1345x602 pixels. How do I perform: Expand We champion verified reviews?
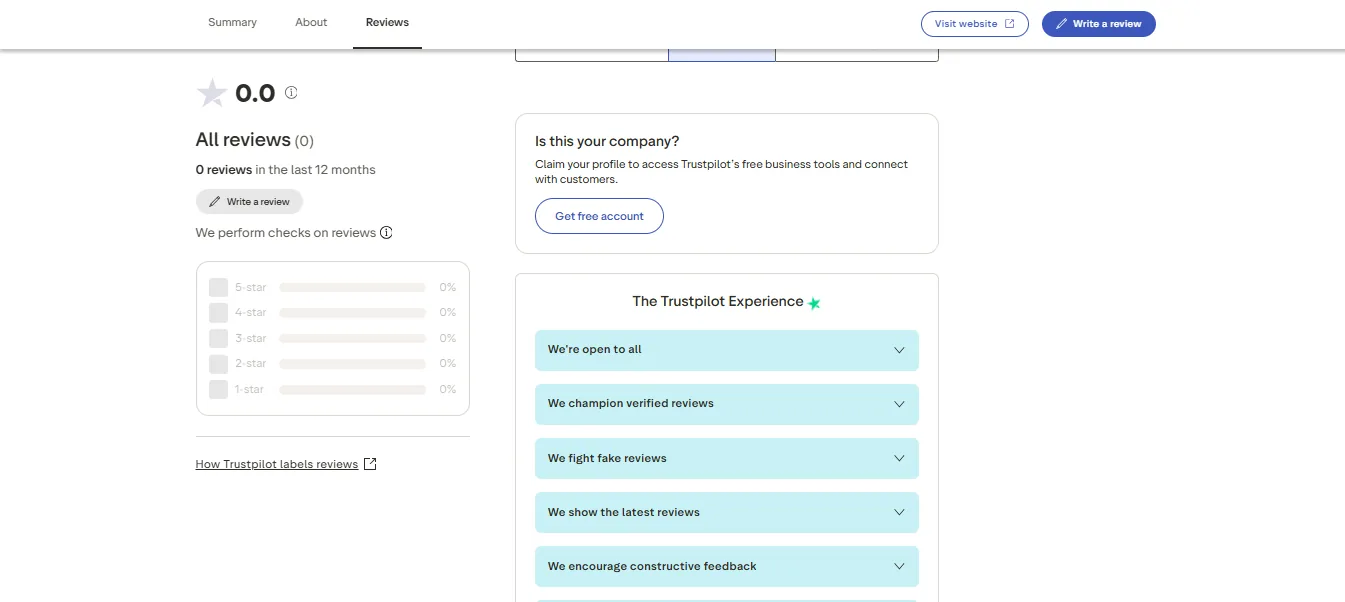click(x=727, y=404)
